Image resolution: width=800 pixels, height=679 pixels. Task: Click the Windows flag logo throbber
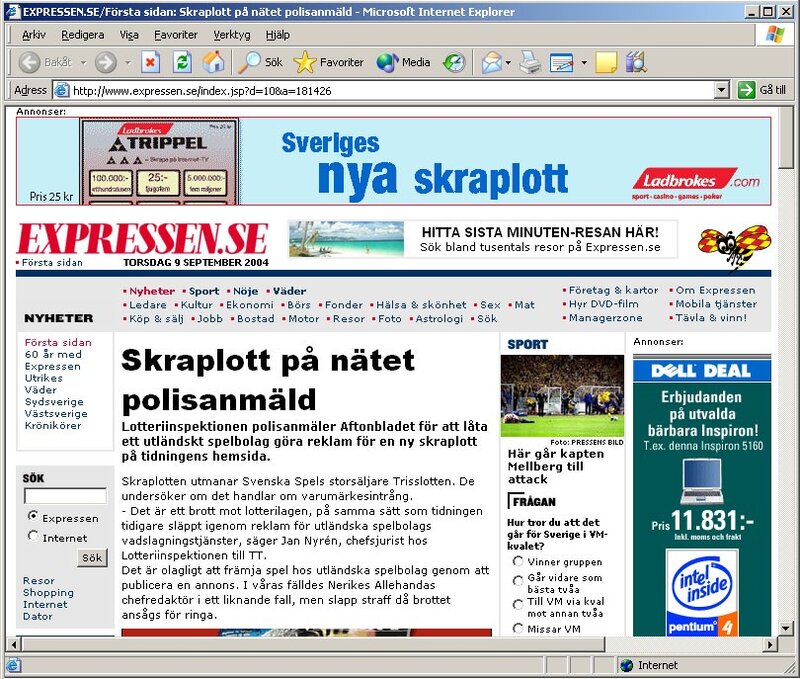point(776,34)
